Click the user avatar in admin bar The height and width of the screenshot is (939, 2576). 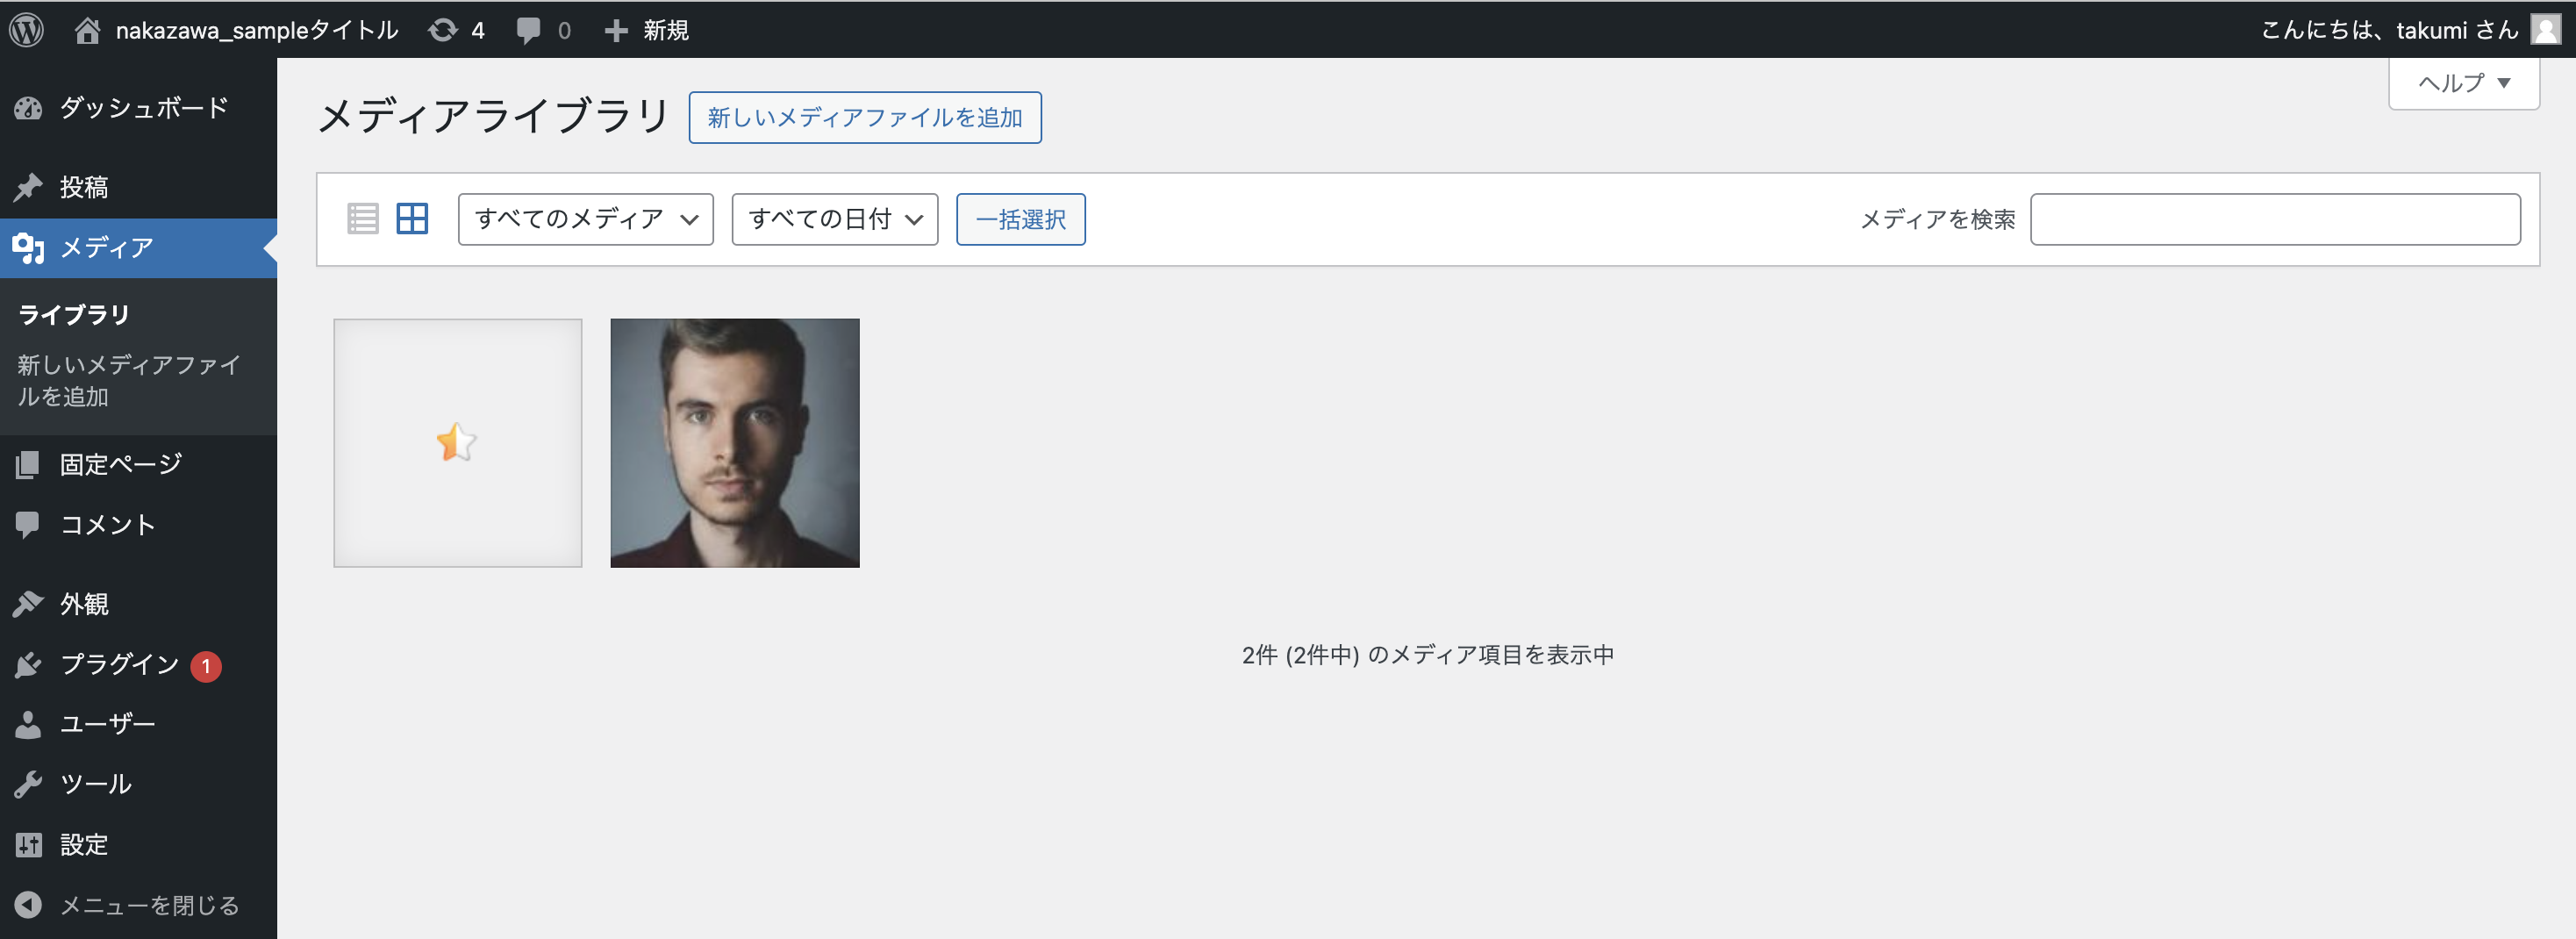2545,30
